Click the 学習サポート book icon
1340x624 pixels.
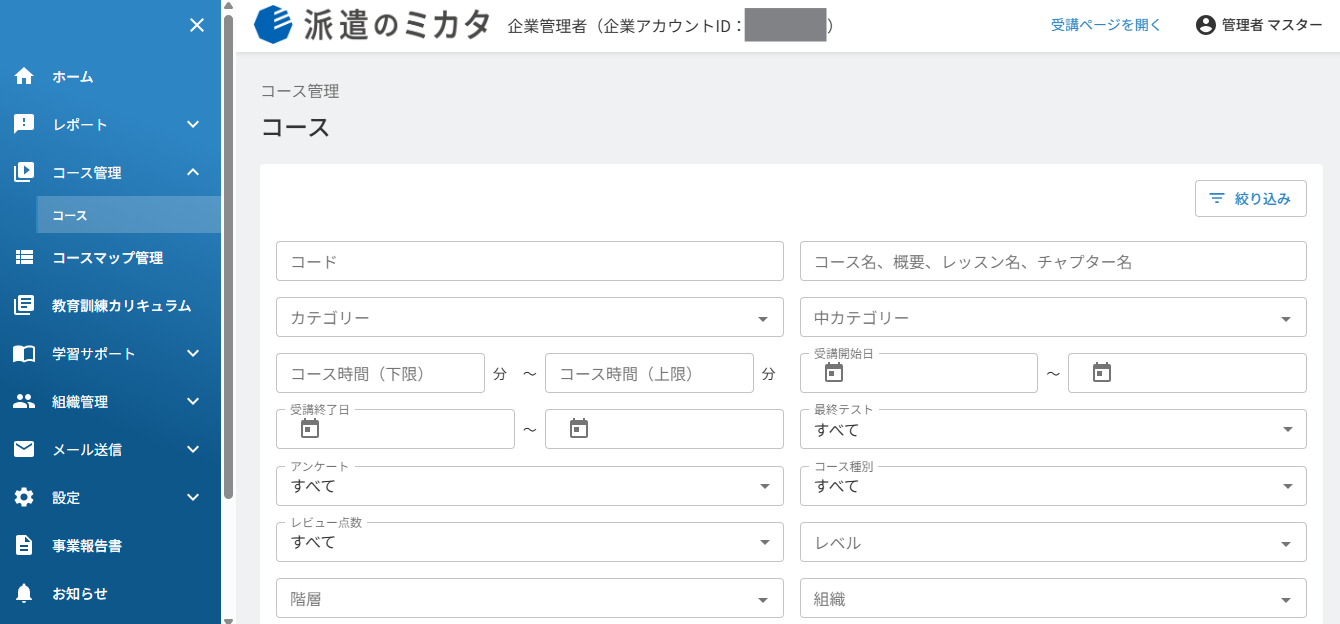click(x=24, y=354)
